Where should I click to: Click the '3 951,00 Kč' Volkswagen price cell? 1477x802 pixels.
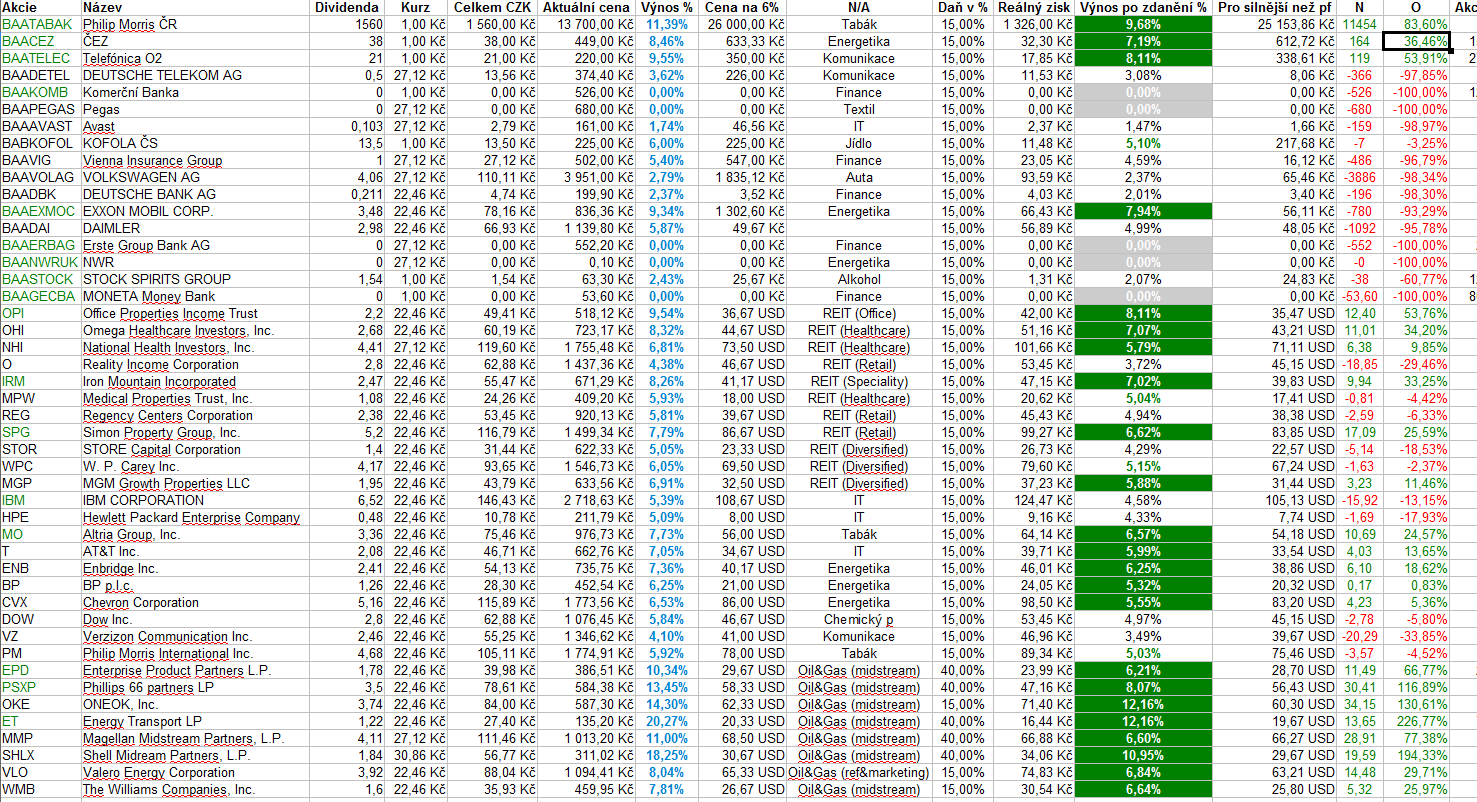[587, 177]
